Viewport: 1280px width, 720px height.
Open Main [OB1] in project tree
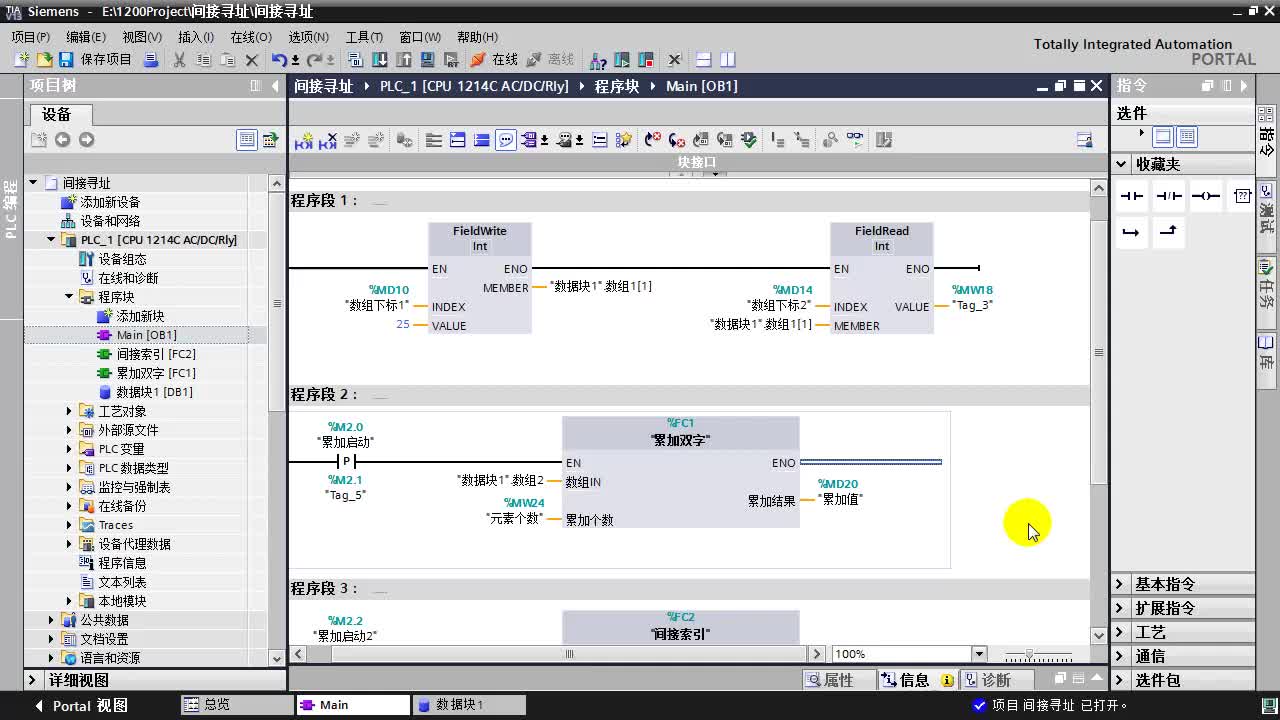point(146,335)
